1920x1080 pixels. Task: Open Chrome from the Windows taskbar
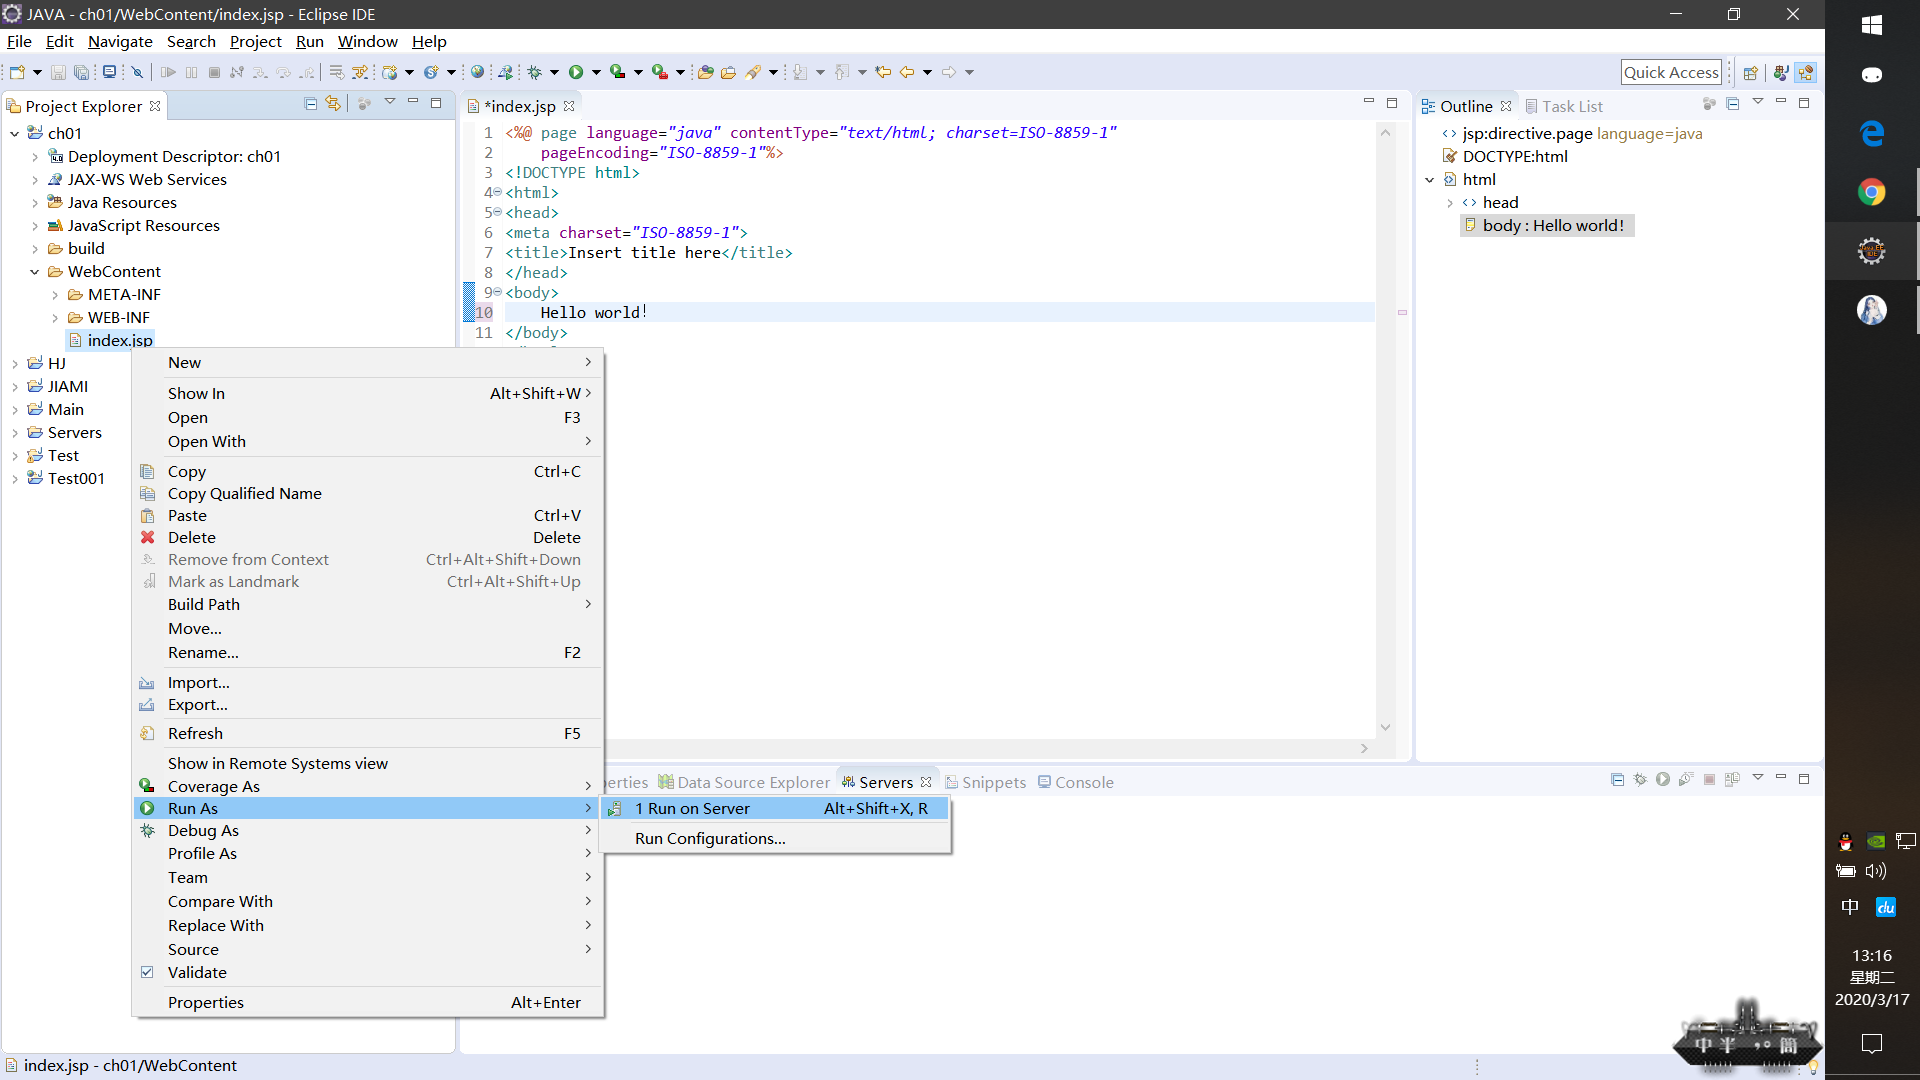coord(1871,192)
